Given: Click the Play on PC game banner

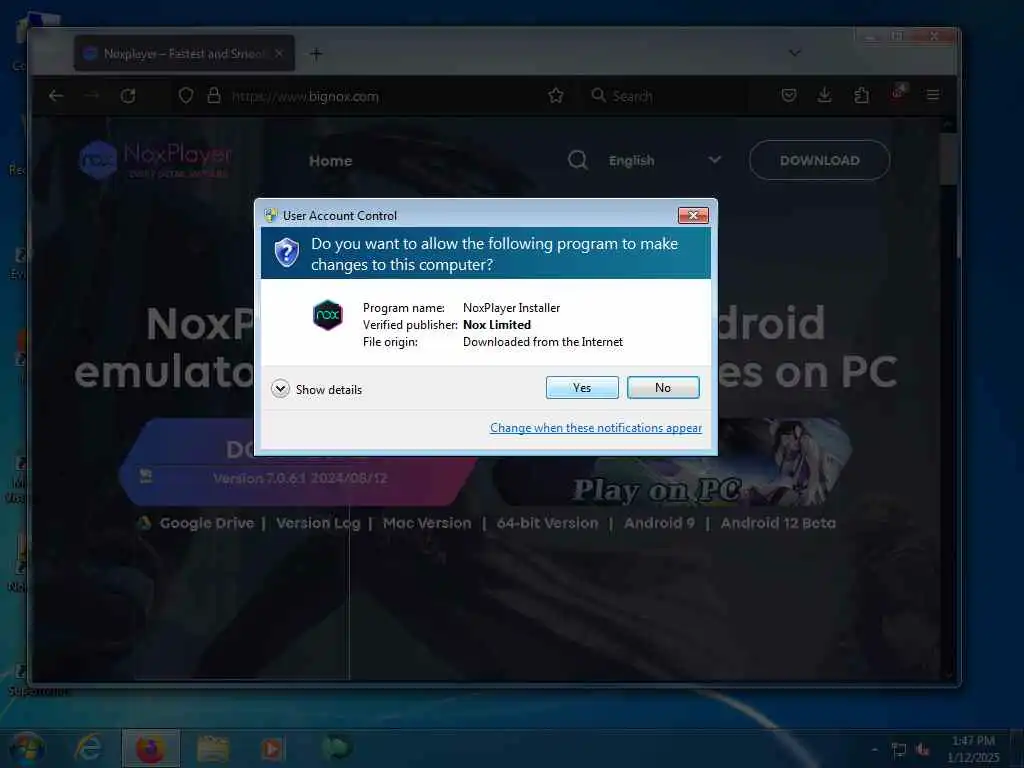Looking at the screenshot, I should (673, 462).
